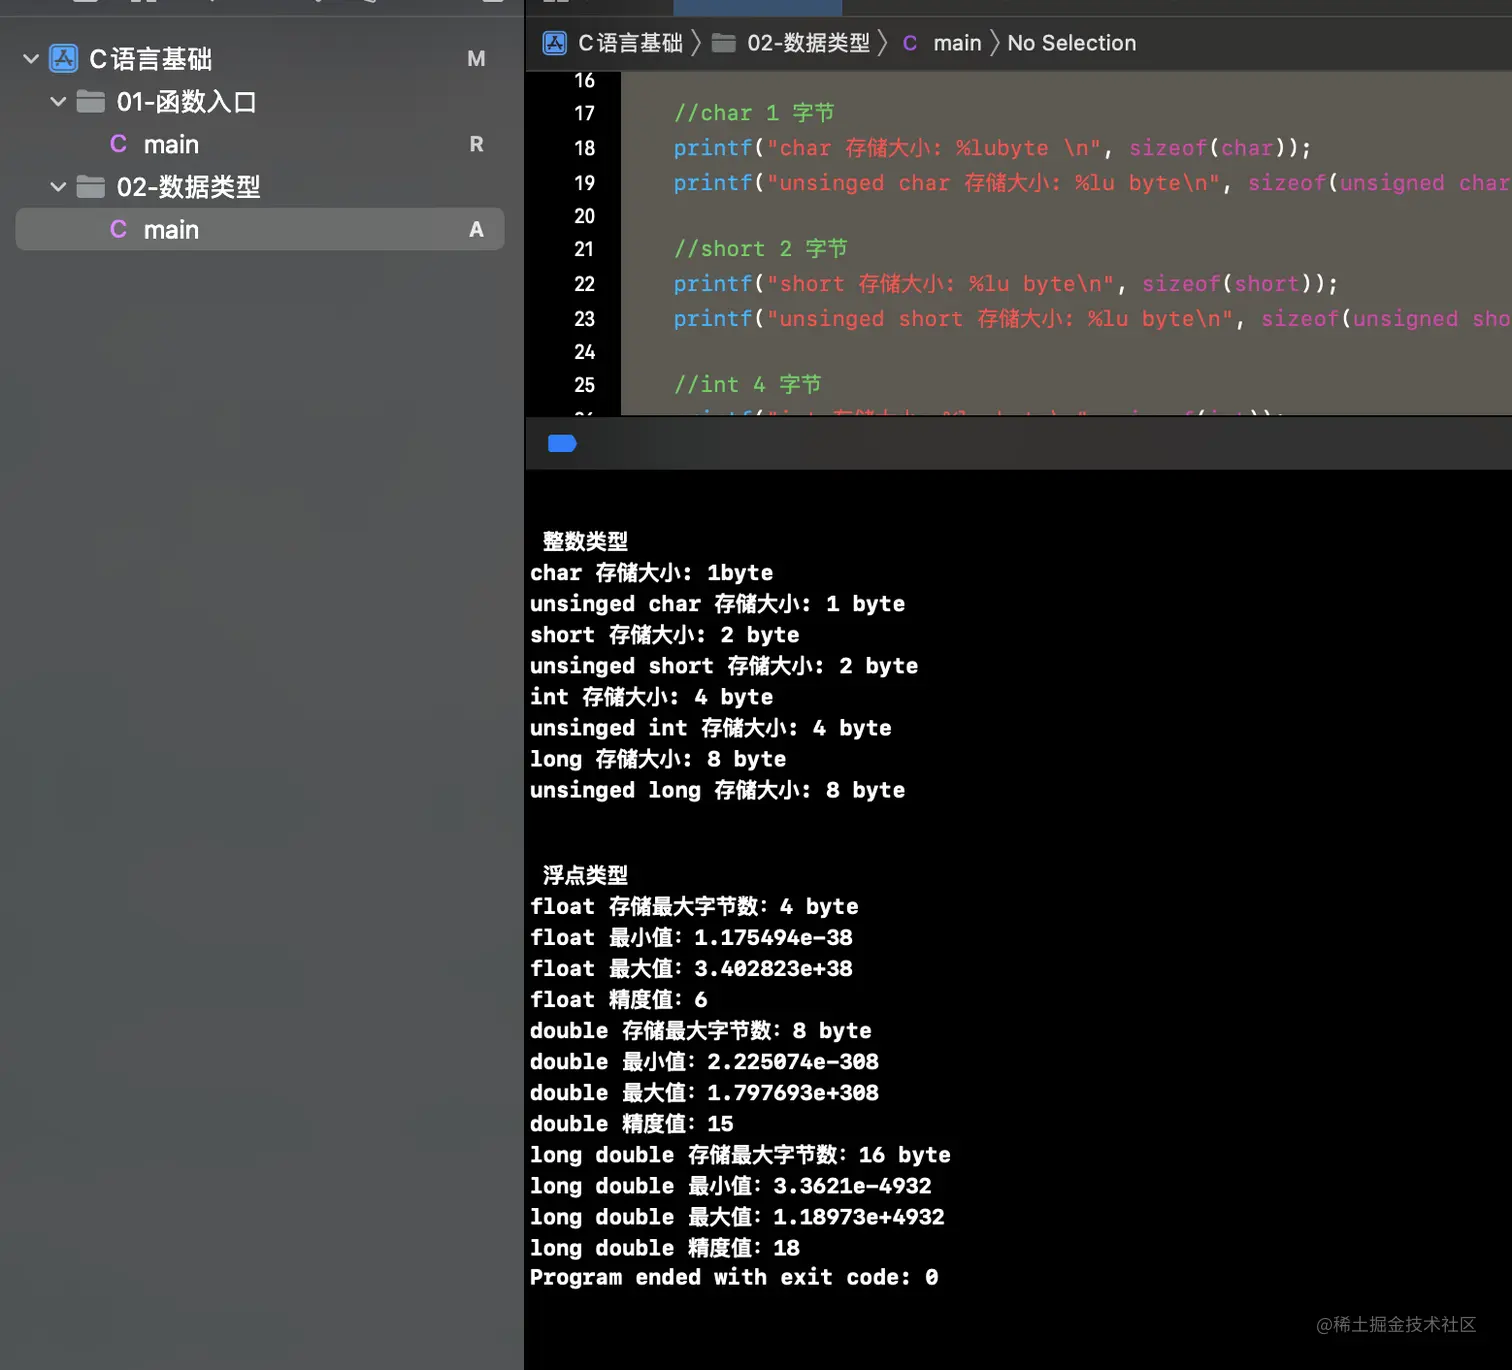Select the C语言基础 project name in the navigator

(151, 59)
